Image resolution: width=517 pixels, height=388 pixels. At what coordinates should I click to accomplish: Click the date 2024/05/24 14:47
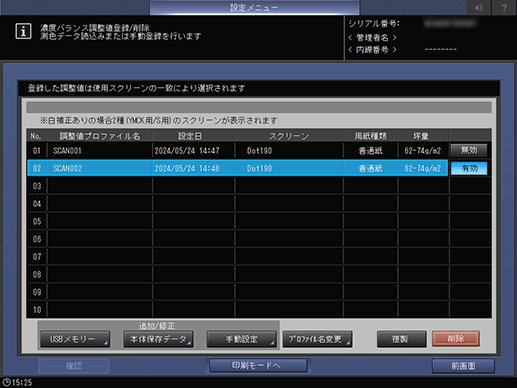pos(187,151)
